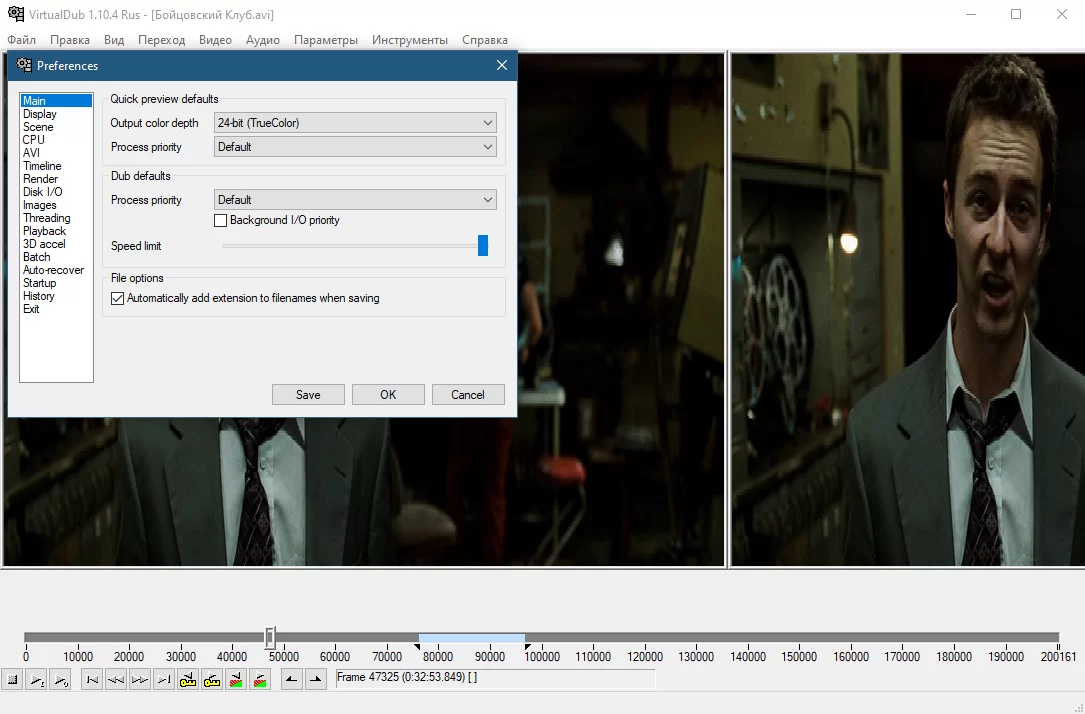Select the Main preferences category
The width and height of the screenshot is (1085, 714).
56,101
